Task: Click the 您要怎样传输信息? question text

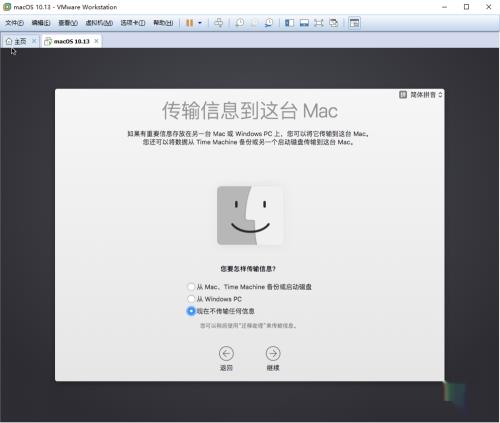Action: (248, 269)
